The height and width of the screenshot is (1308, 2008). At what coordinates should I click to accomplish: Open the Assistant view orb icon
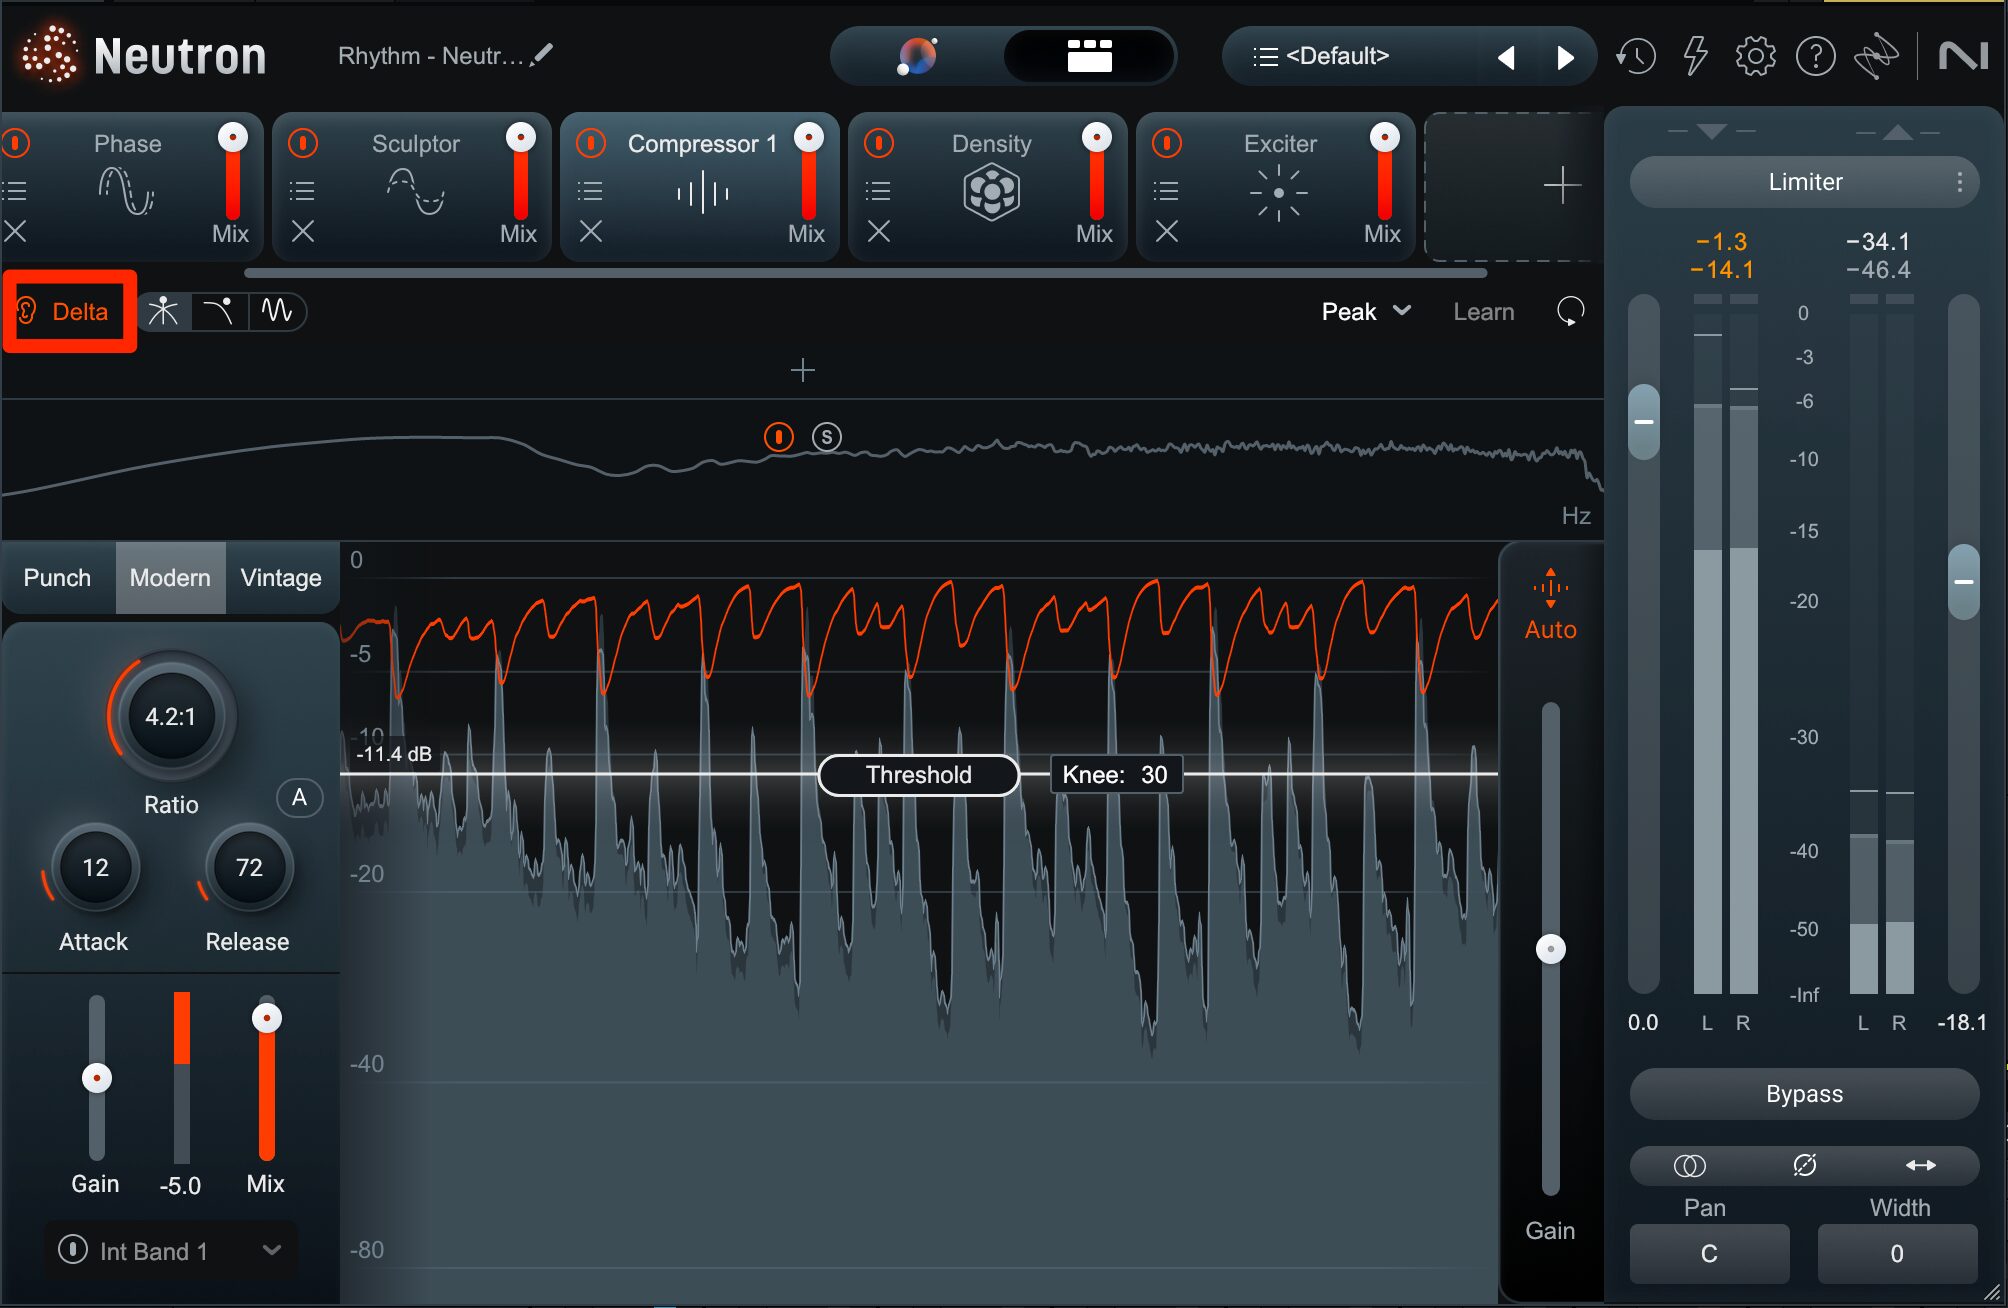pos(916,55)
